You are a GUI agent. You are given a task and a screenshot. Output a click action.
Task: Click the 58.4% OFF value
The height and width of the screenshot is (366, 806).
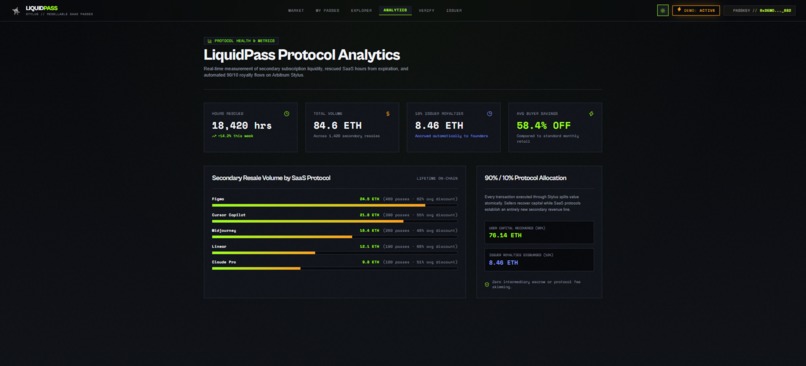click(x=543, y=125)
